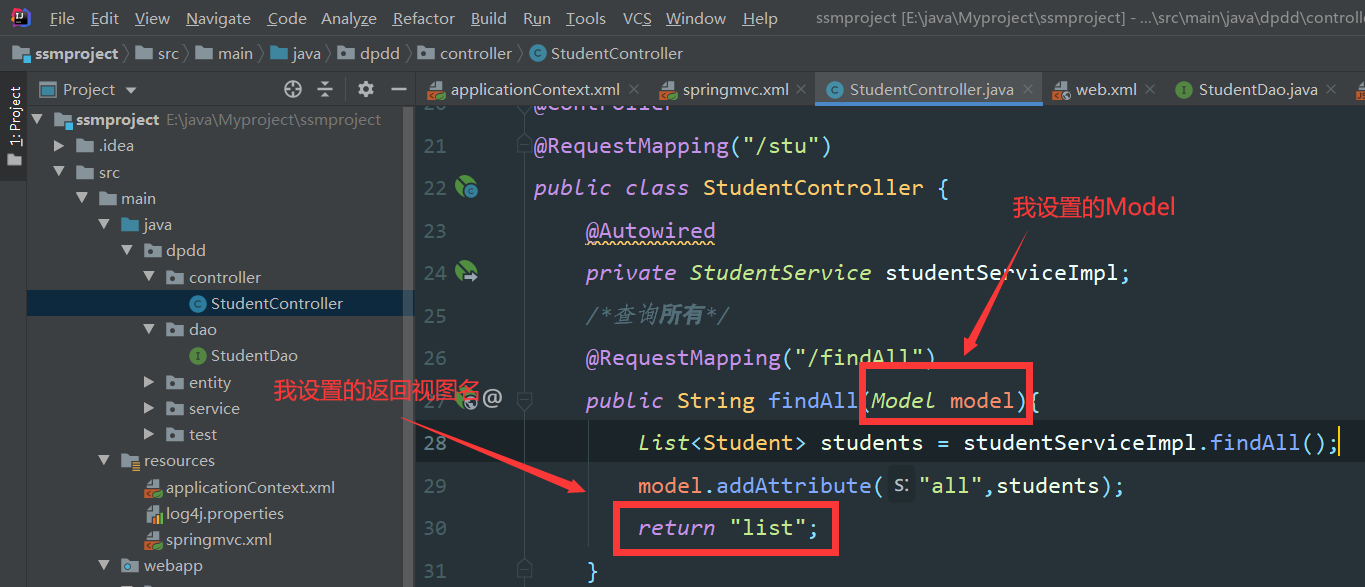Close the applicationContext.xml editor tab
Screen dimensions: 1365x587
click(x=636, y=89)
